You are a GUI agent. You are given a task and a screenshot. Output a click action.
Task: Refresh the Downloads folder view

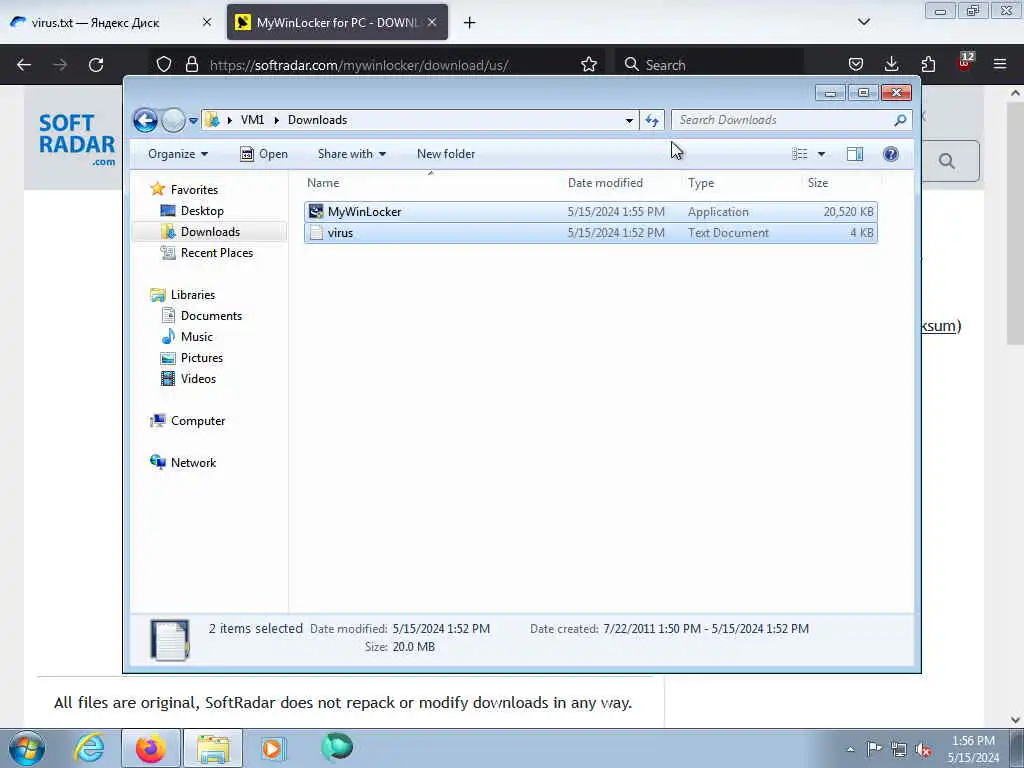[652, 120]
